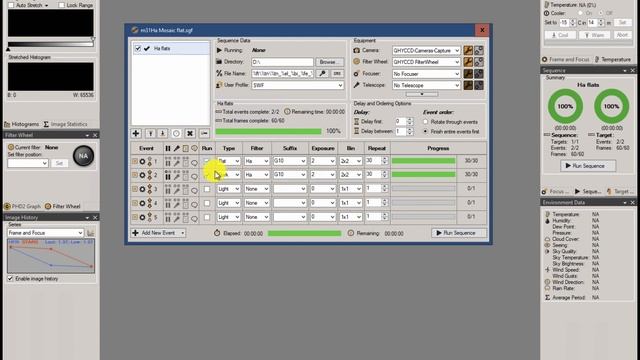Expand more equipment with down arrow bar
Viewport: 640px width, 360px height.
coord(422,94)
